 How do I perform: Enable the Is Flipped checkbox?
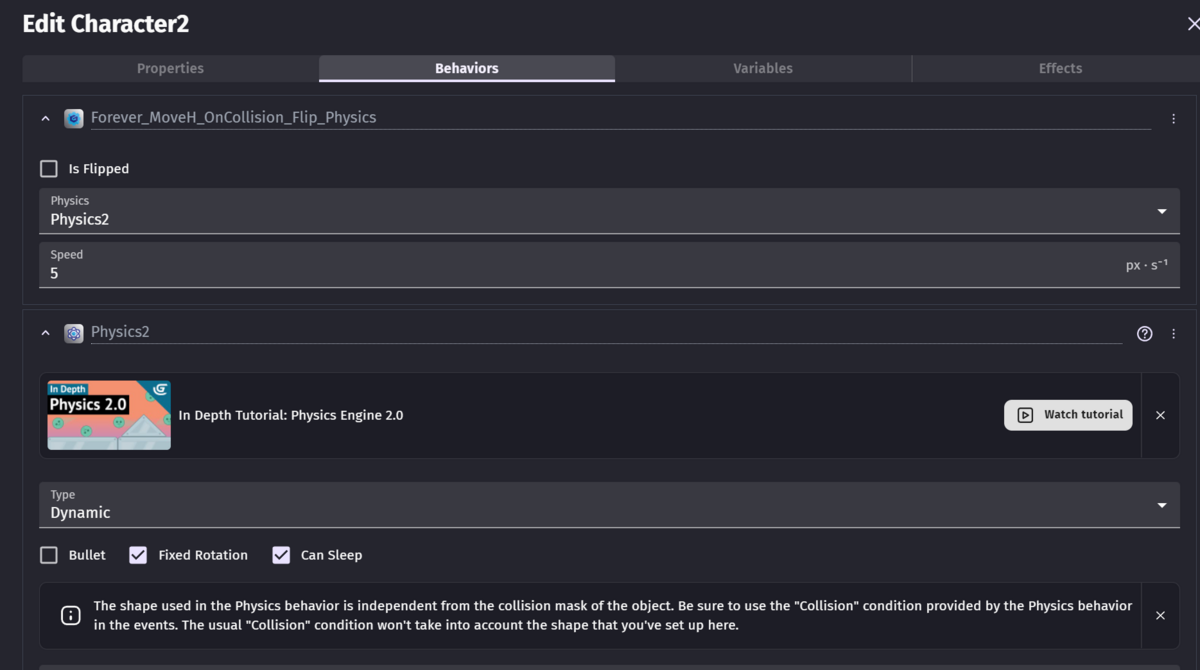[x=49, y=169]
